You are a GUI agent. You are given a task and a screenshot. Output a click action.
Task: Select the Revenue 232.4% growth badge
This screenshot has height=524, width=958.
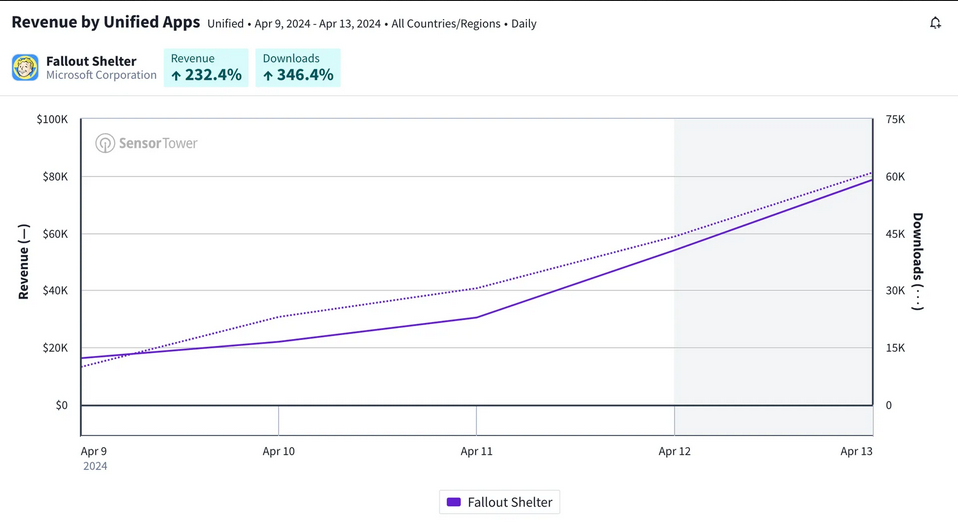coord(206,67)
